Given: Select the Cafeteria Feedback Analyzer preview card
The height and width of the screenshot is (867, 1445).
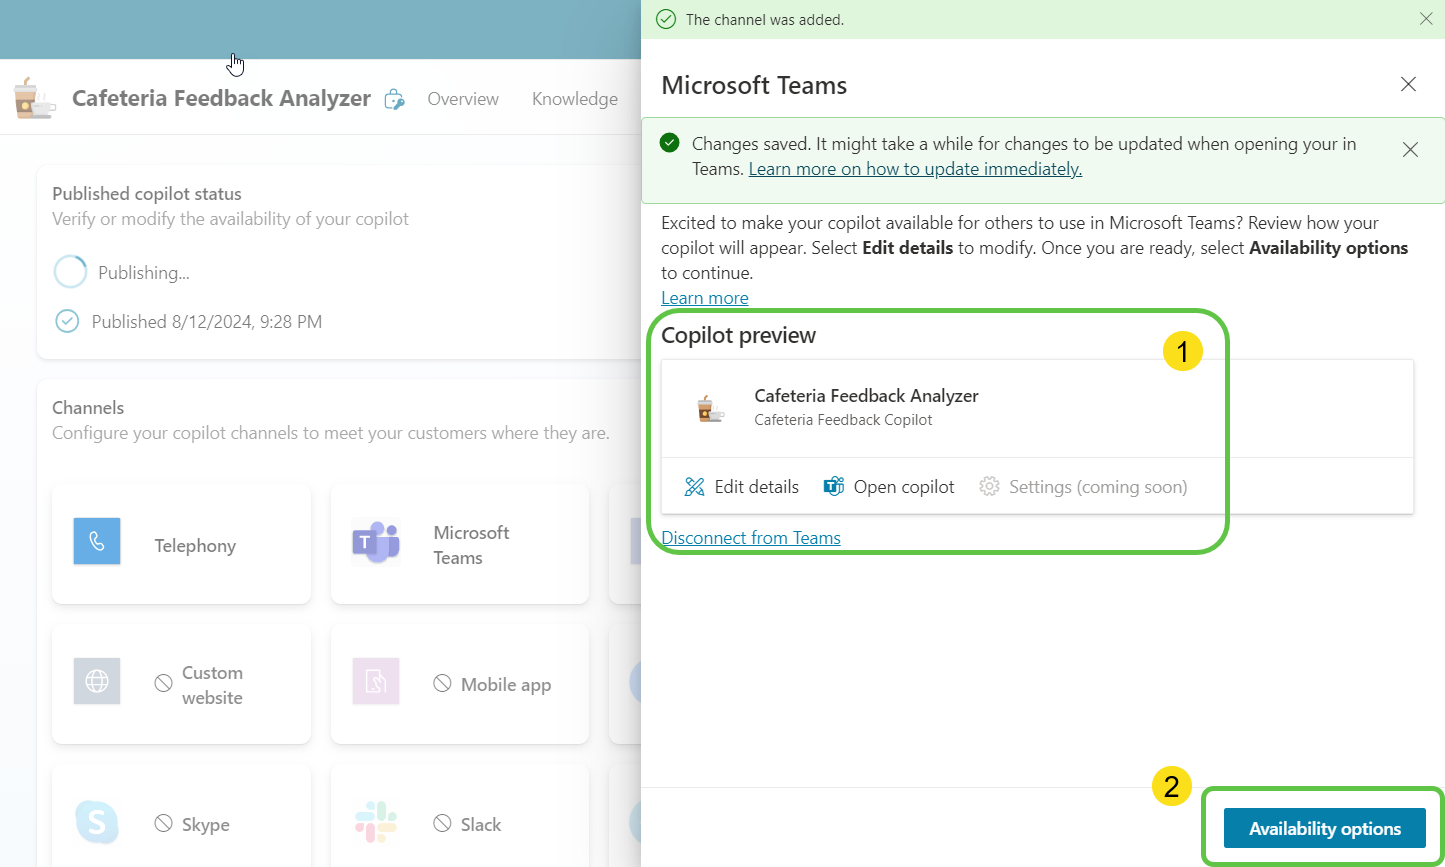Looking at the screenshot, I should point(866,407).
